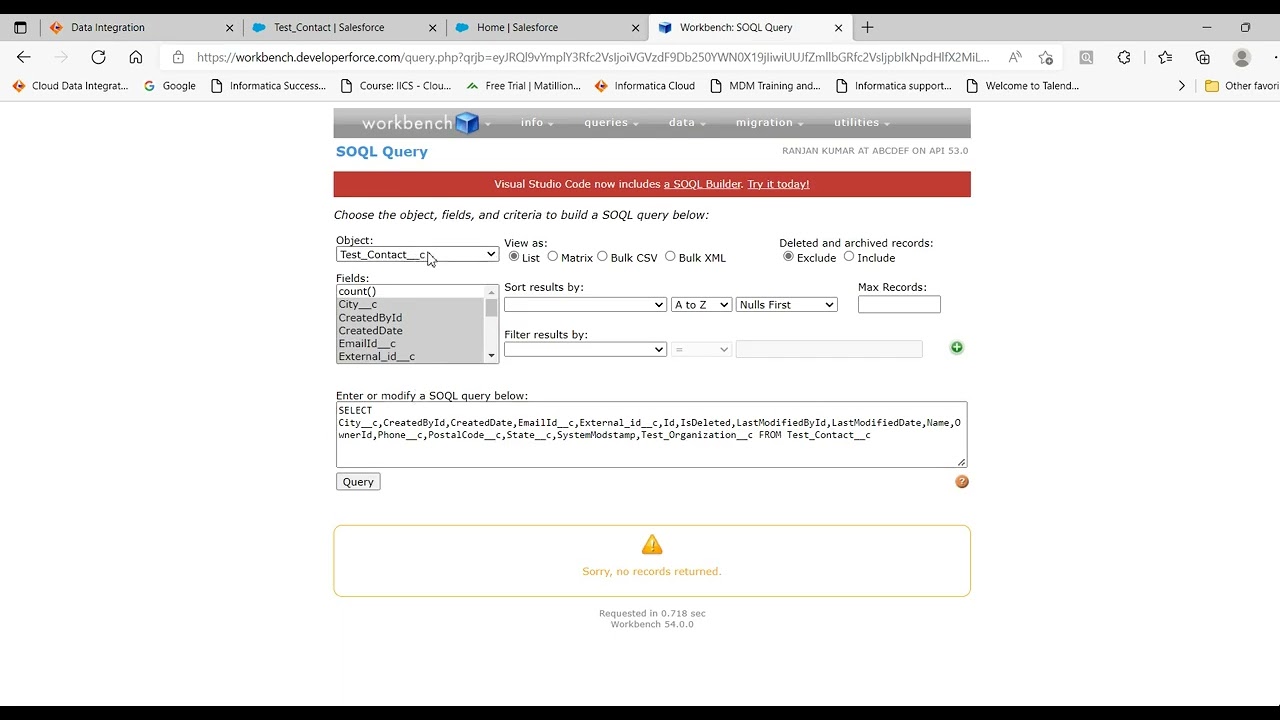Open the a SOQL Builder link

703,184
